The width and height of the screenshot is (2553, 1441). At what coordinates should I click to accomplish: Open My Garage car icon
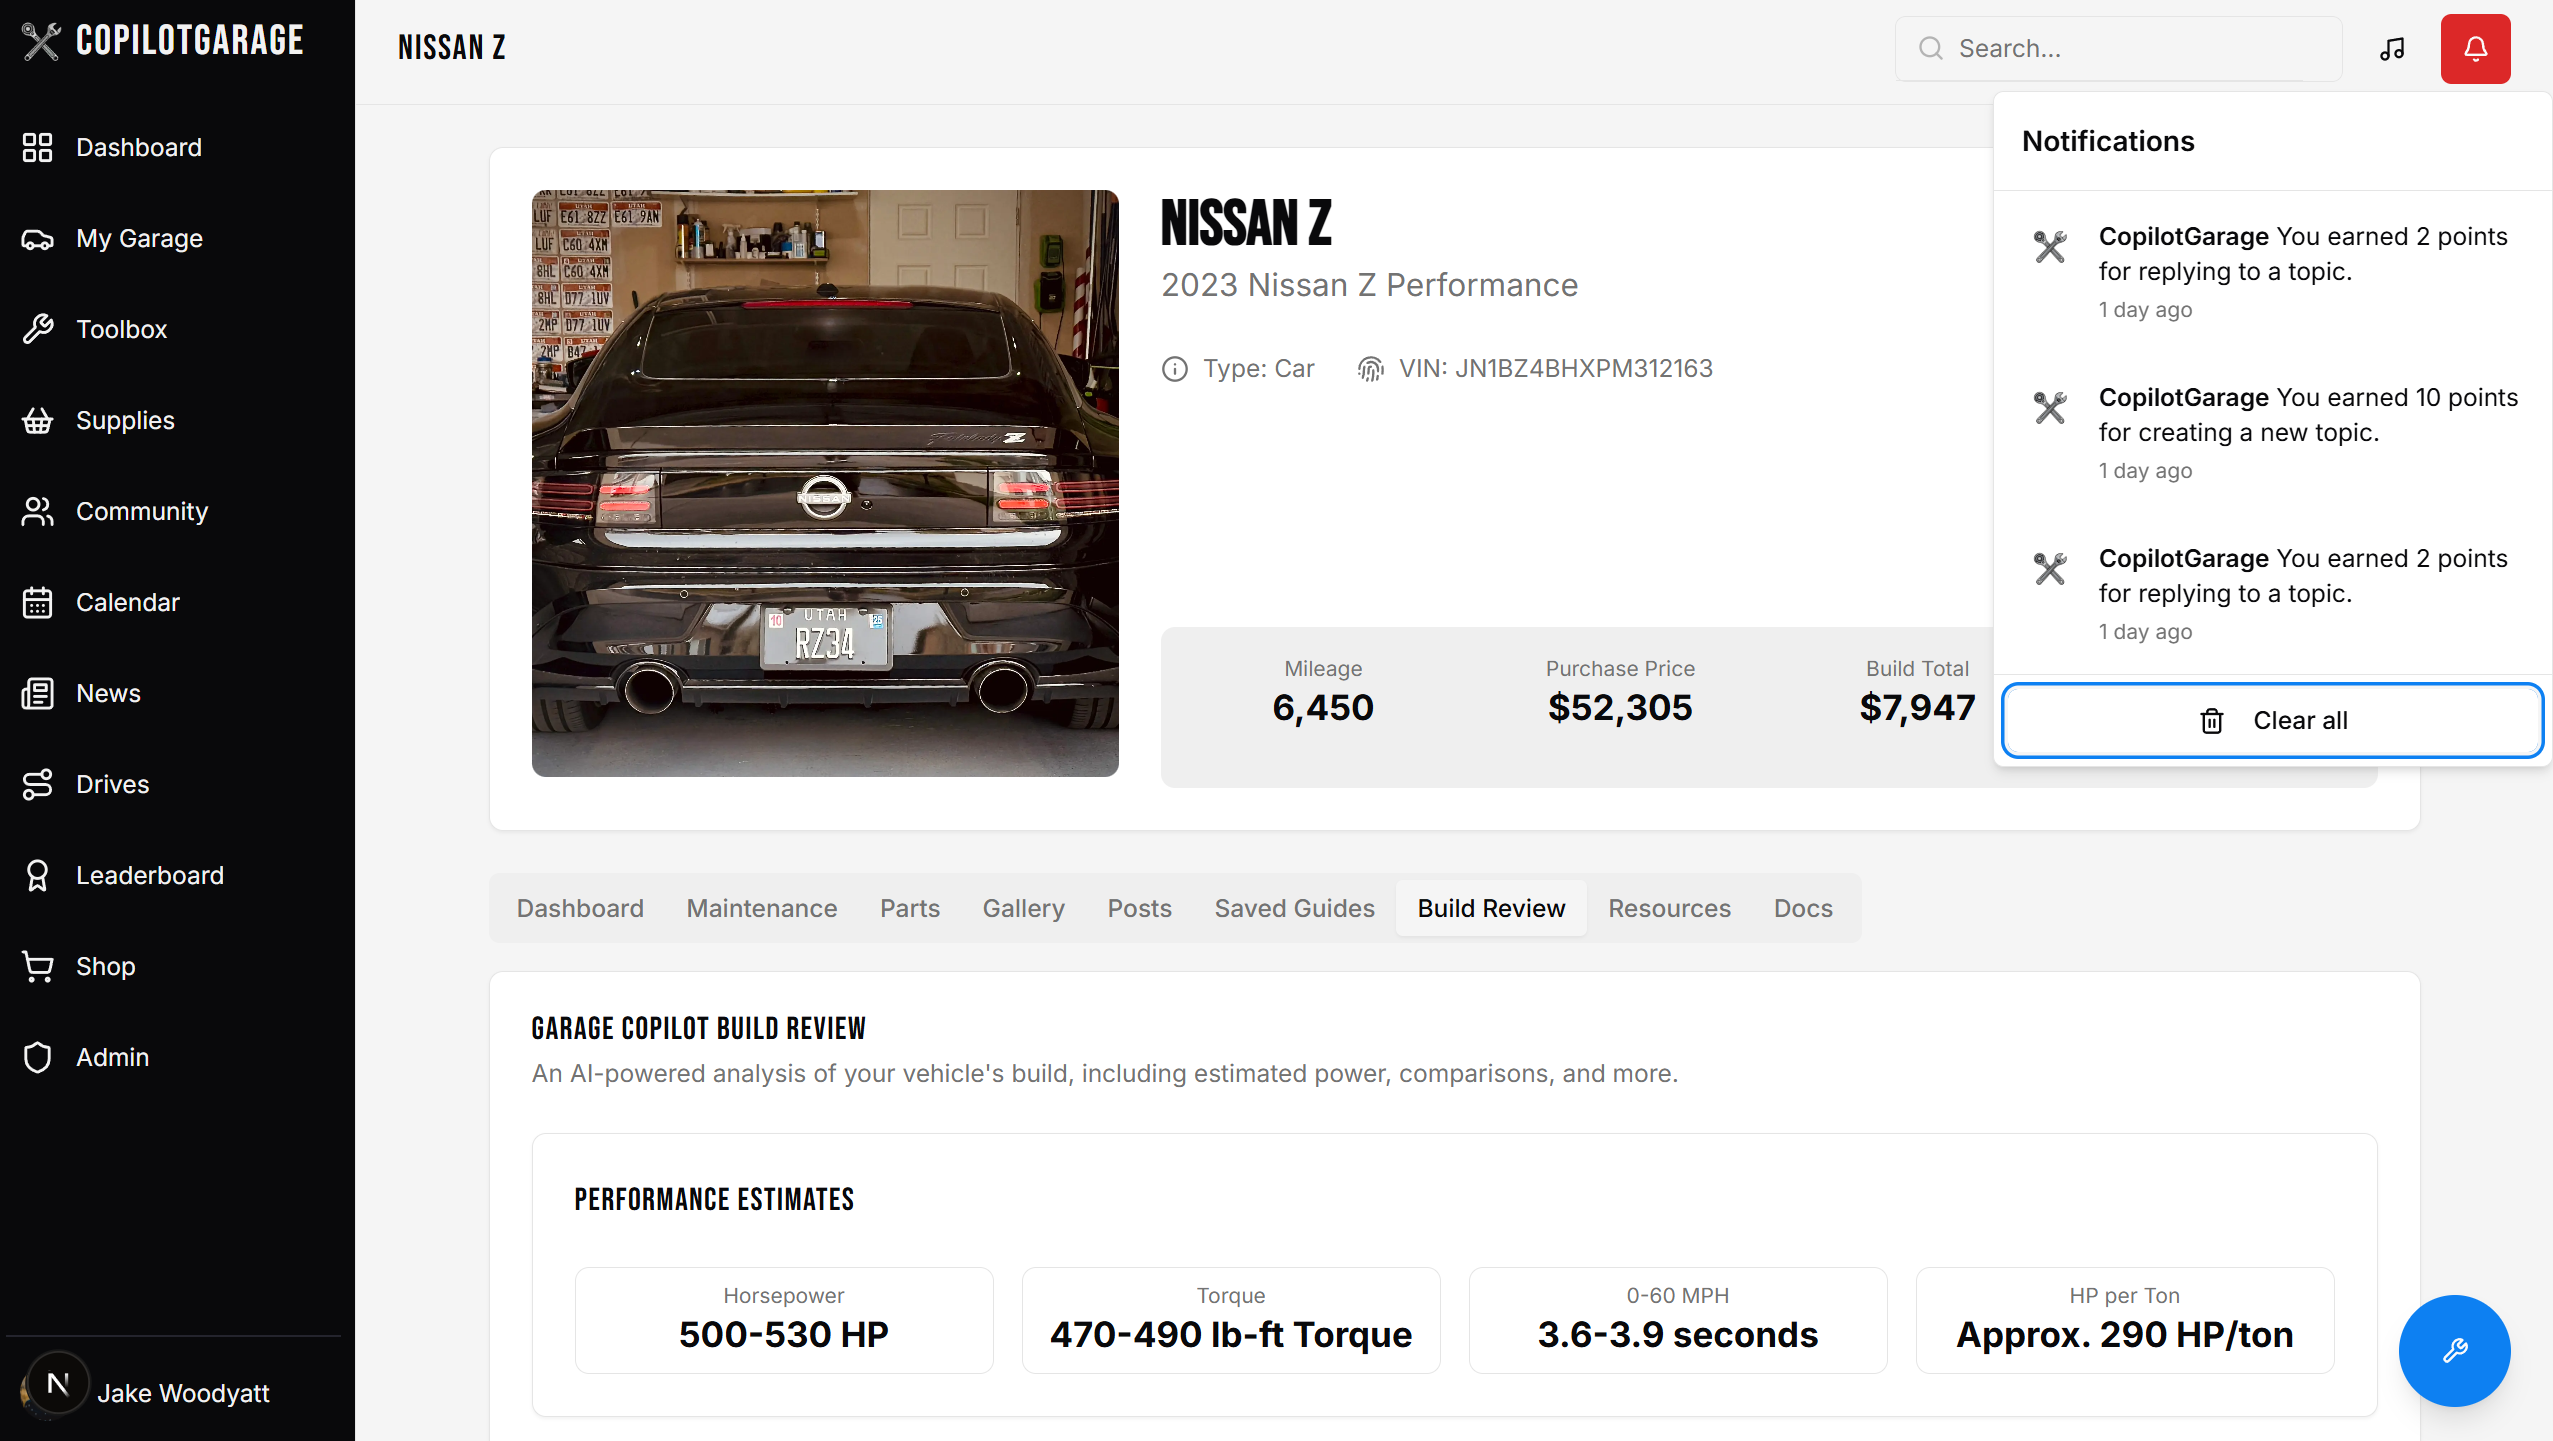37,239
